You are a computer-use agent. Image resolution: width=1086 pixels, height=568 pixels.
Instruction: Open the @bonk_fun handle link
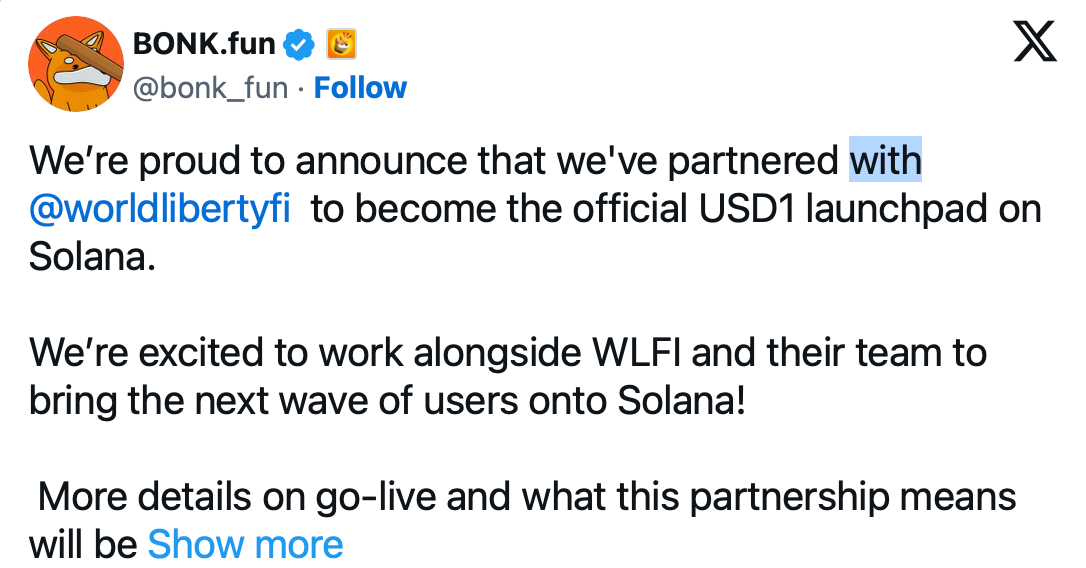tap(210, 88)
